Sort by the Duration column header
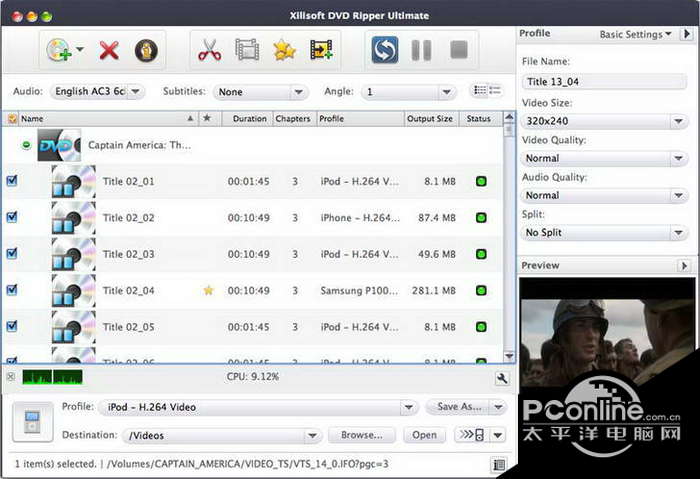 (249, 119)
